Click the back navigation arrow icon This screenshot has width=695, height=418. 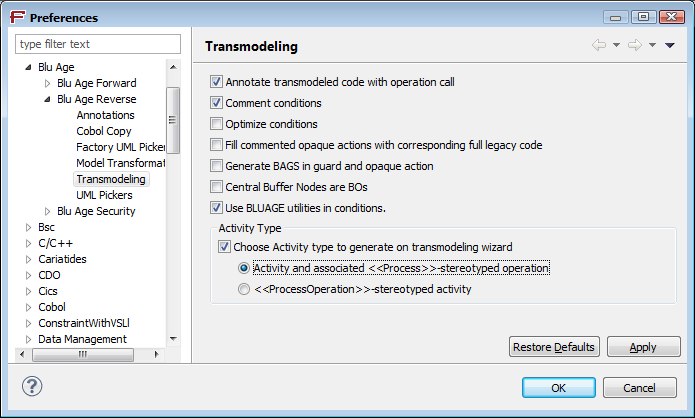[x=599, y=45]
